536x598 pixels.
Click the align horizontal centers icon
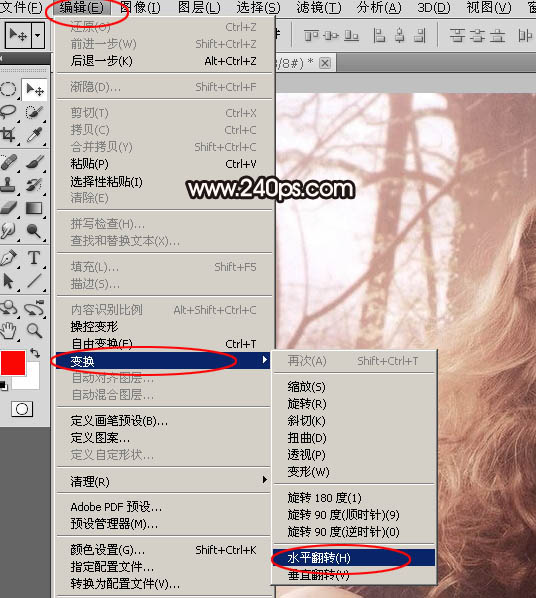point(400,36)
